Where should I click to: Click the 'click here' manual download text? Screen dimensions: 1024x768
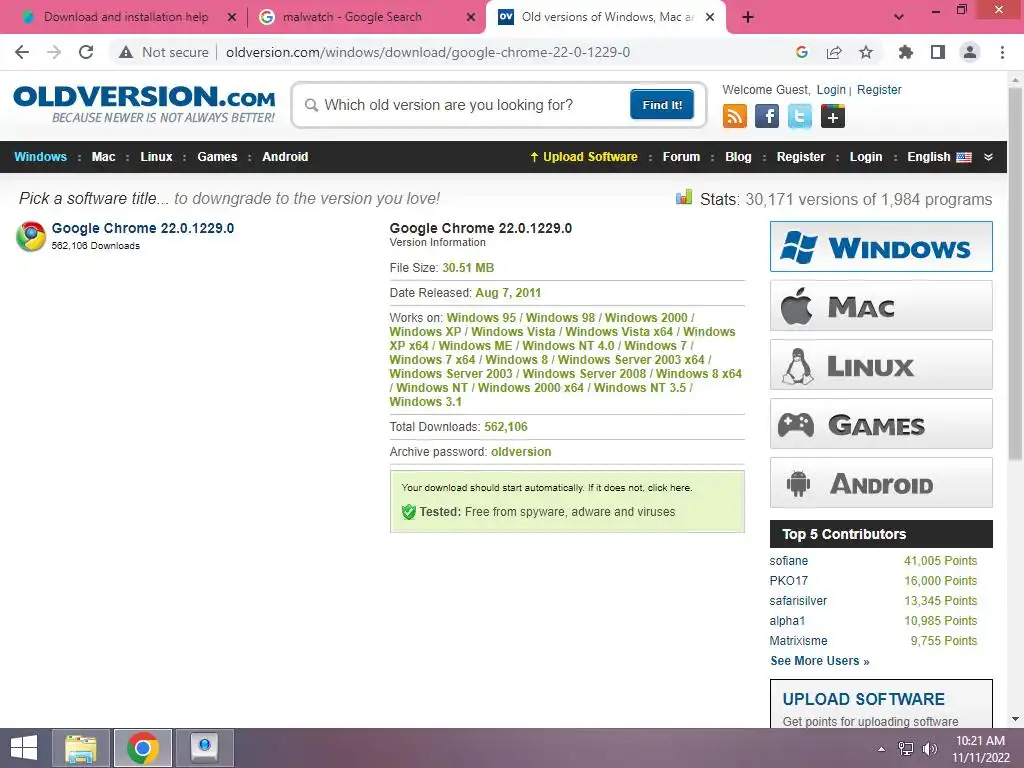coord(669,488)
